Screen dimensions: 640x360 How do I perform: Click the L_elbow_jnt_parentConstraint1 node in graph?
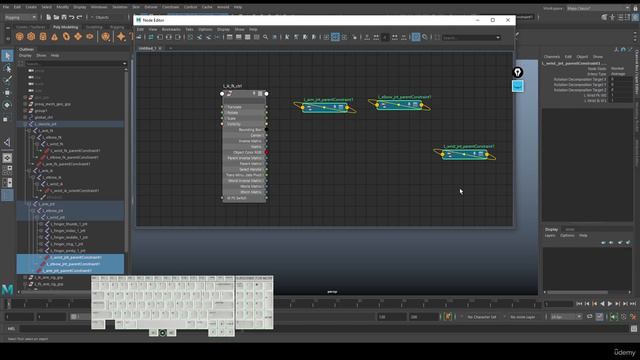(x=399, y=104)
